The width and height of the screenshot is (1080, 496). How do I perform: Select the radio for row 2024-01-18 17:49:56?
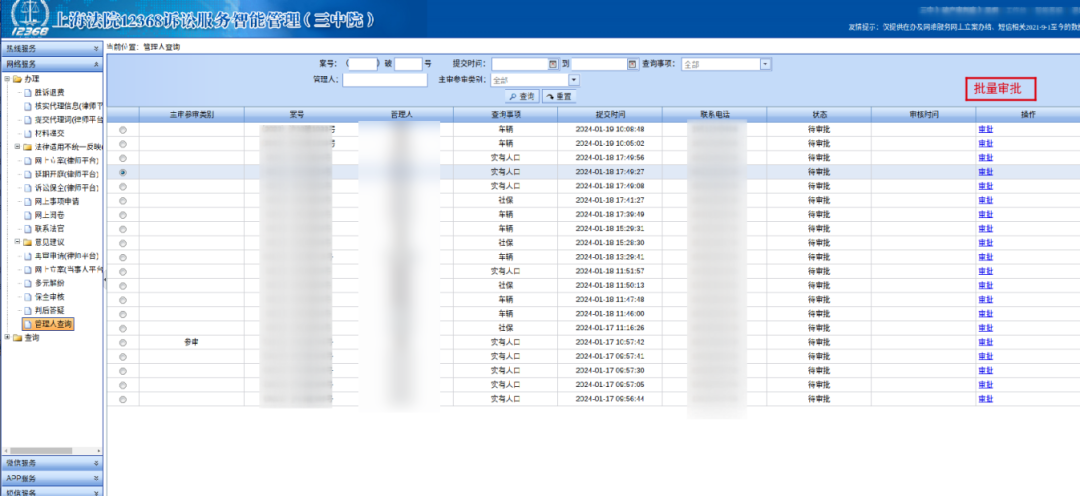pyautogui.click(x=123, y=158)
